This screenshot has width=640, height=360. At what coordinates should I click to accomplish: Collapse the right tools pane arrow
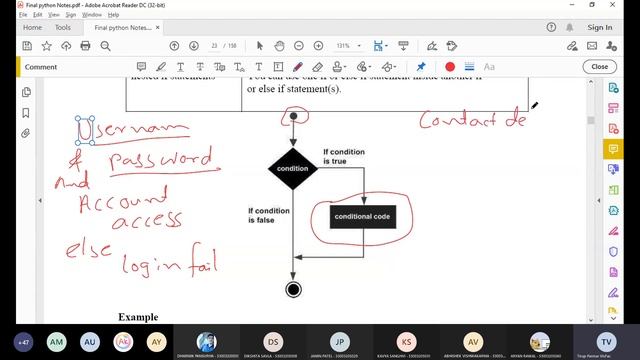pos(598,200)
